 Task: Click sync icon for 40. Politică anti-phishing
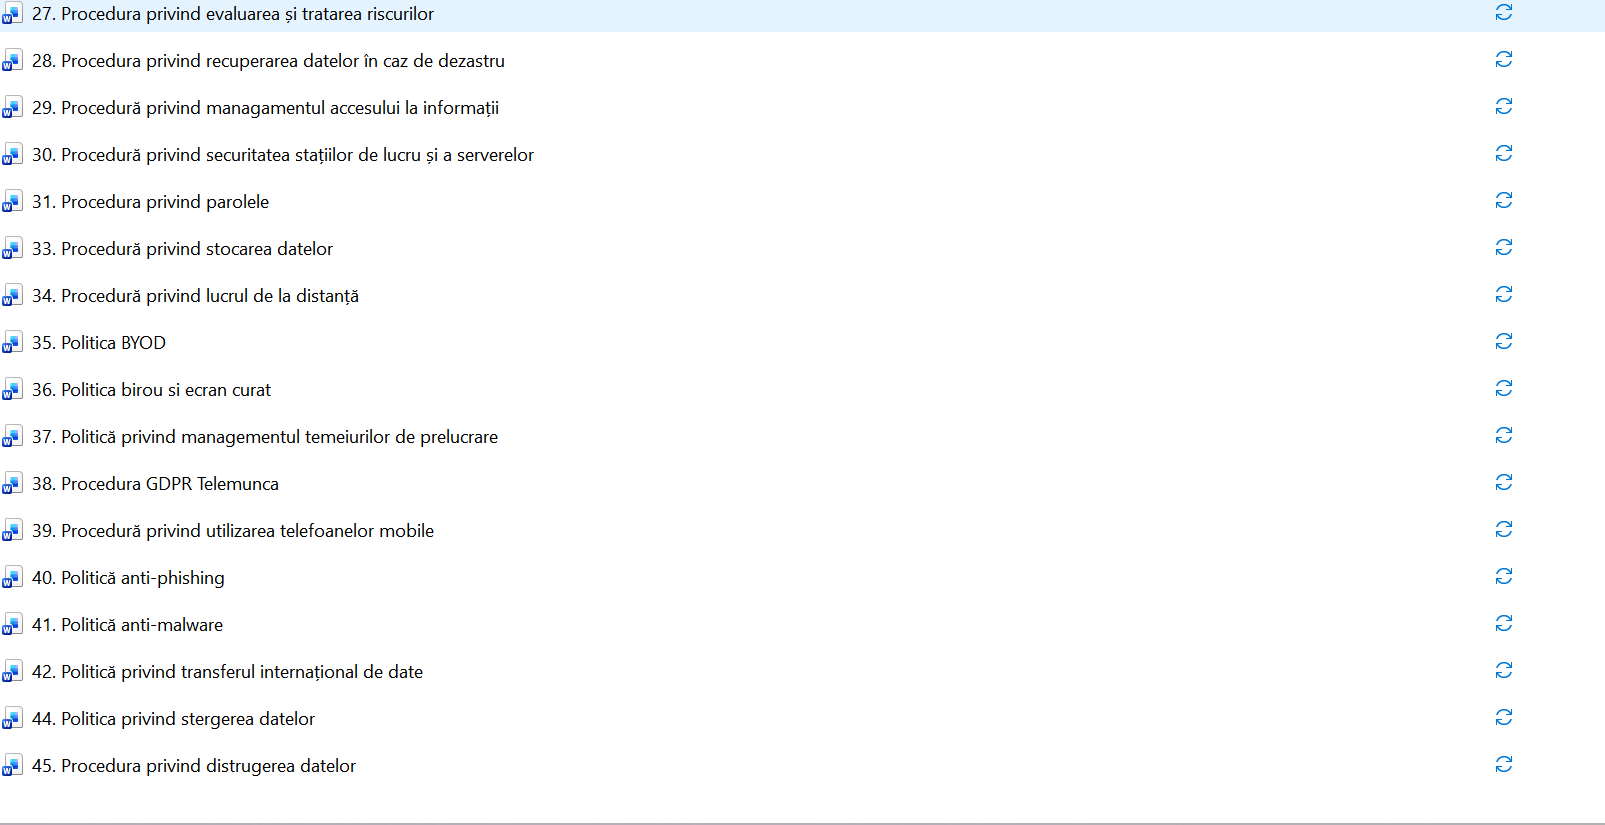point(1503,576)
